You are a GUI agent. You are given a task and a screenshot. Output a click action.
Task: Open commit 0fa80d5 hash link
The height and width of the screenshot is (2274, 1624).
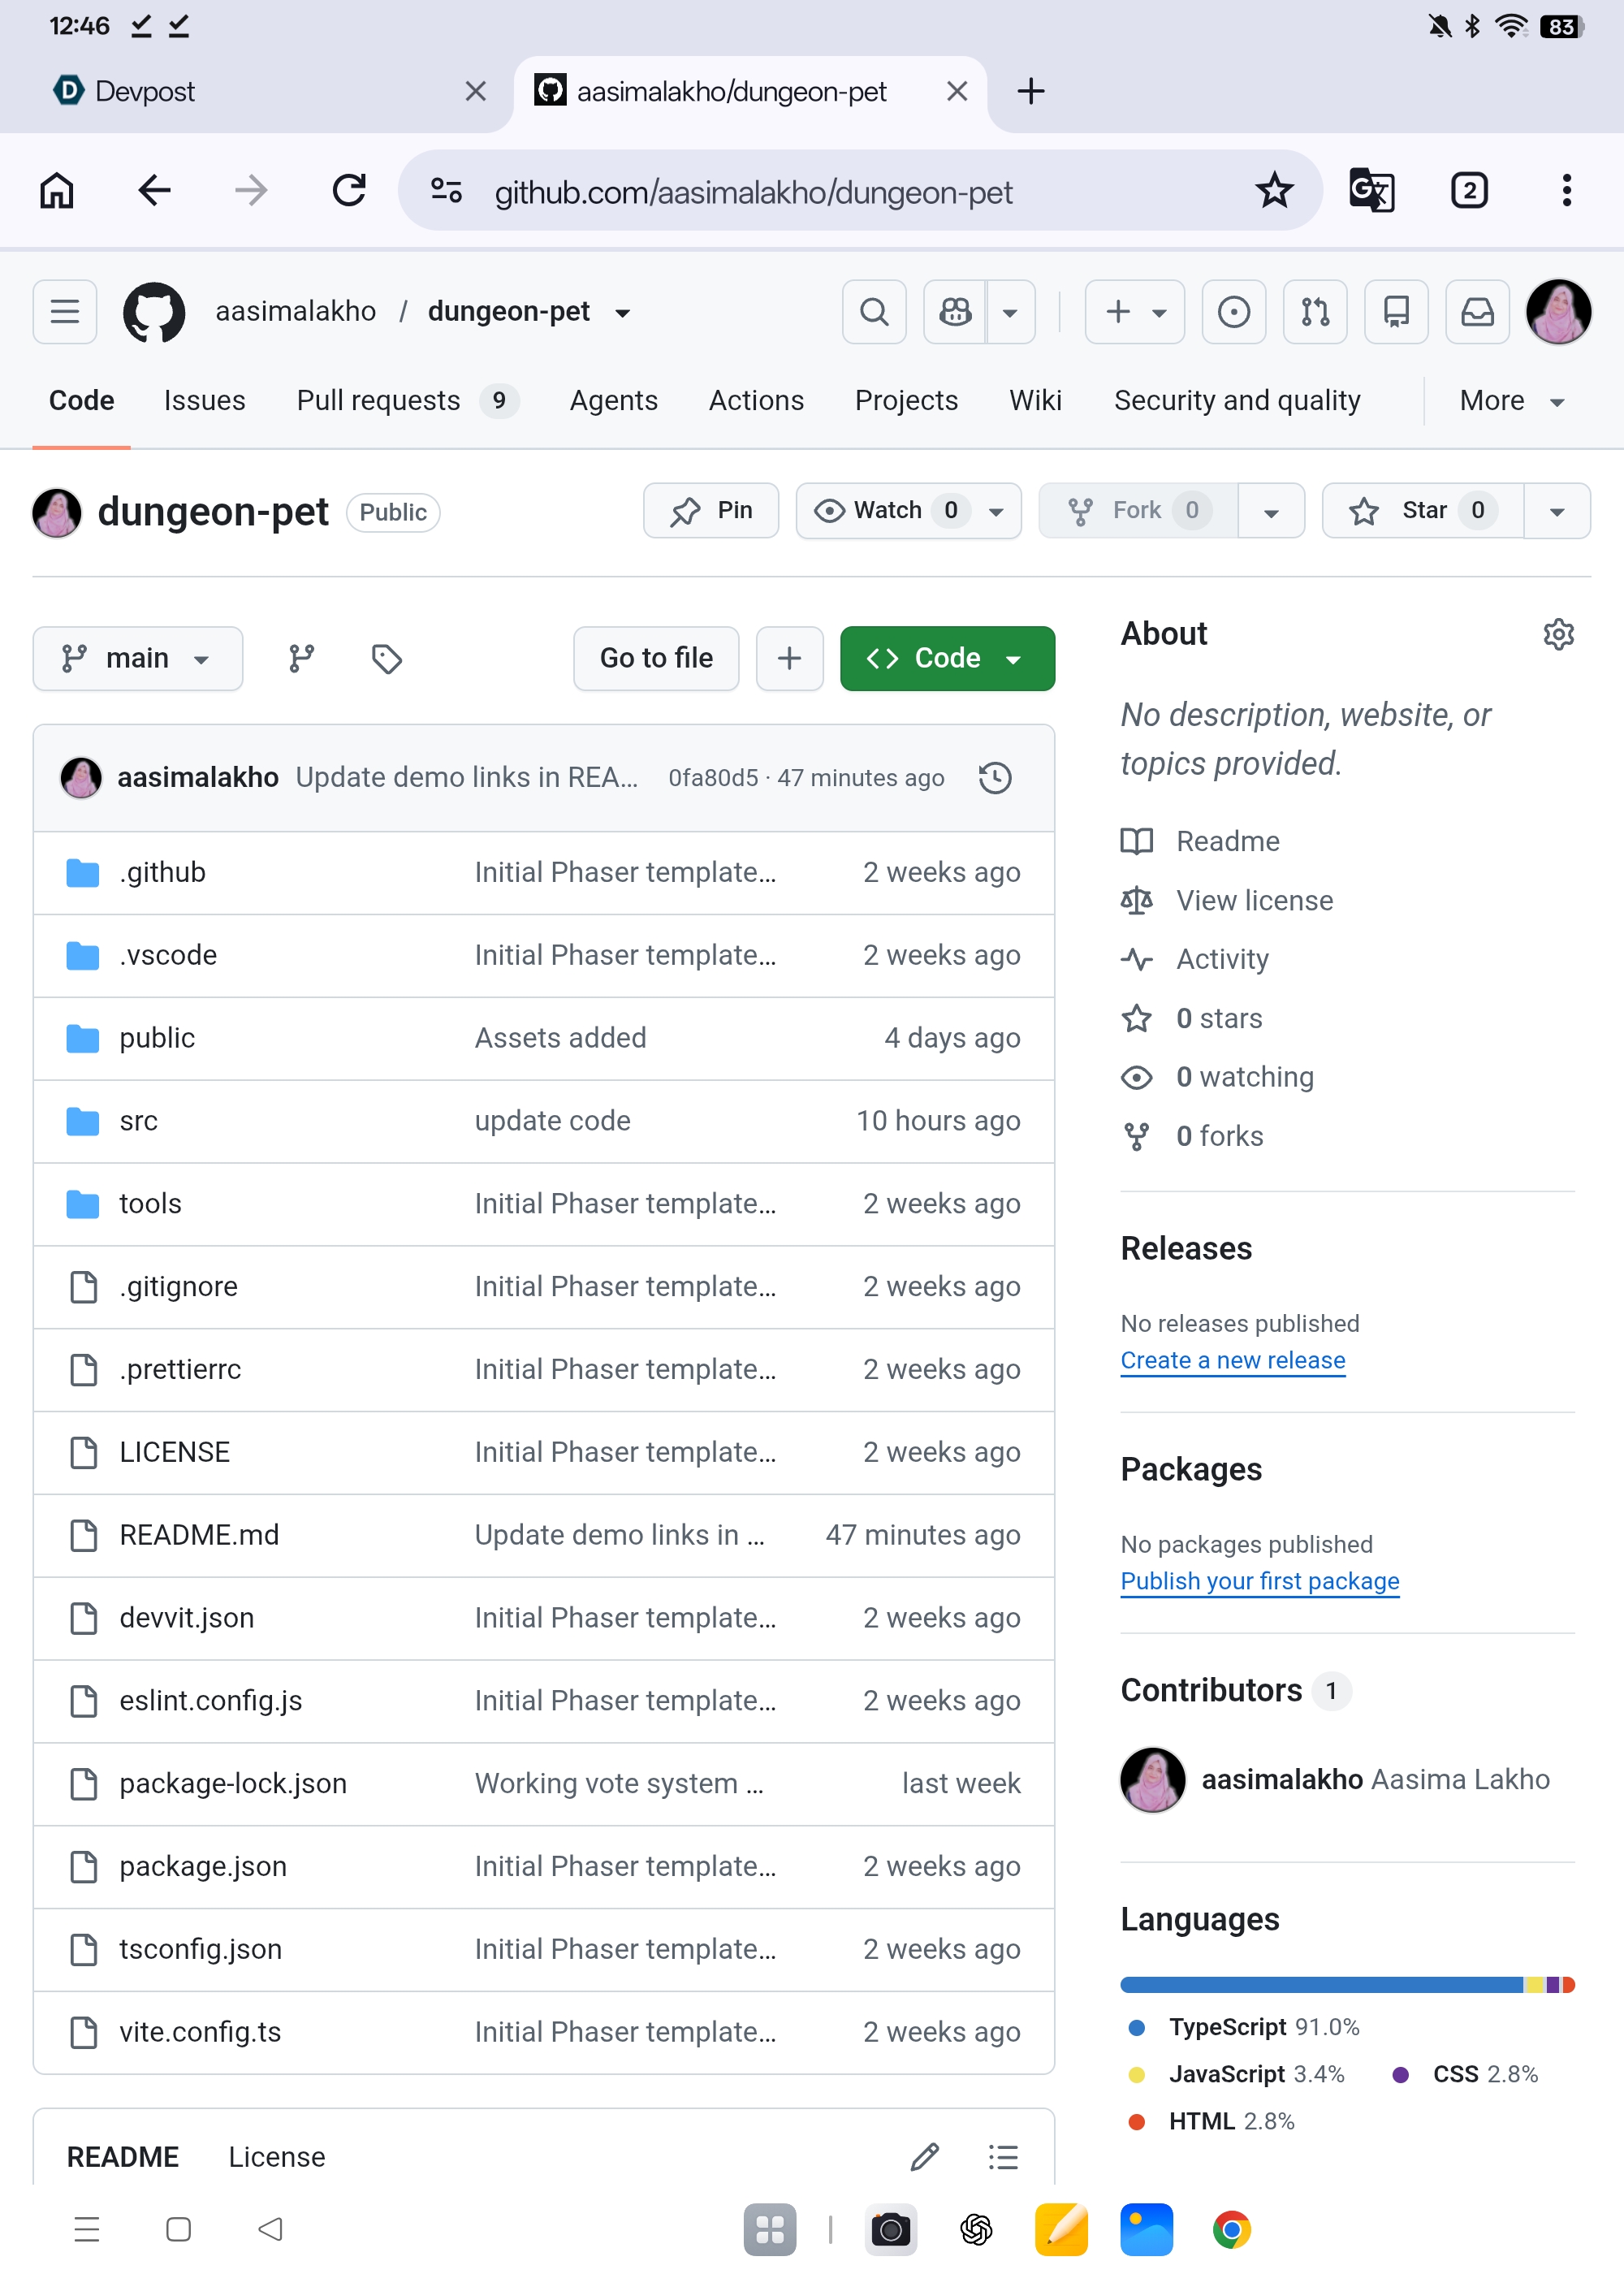[x=713, y=778]
